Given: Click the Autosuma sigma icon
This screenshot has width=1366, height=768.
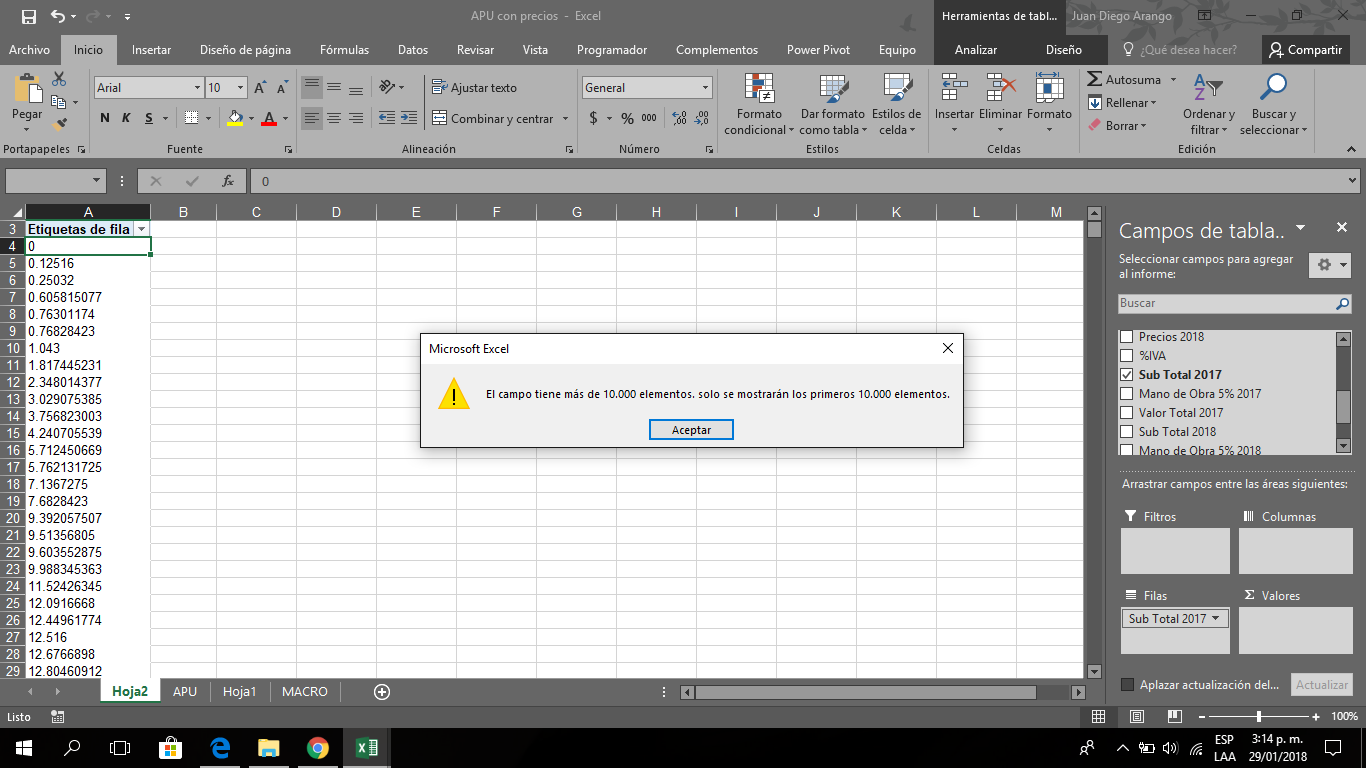Looking at the screenshot, I should [x=1095, y=80].
